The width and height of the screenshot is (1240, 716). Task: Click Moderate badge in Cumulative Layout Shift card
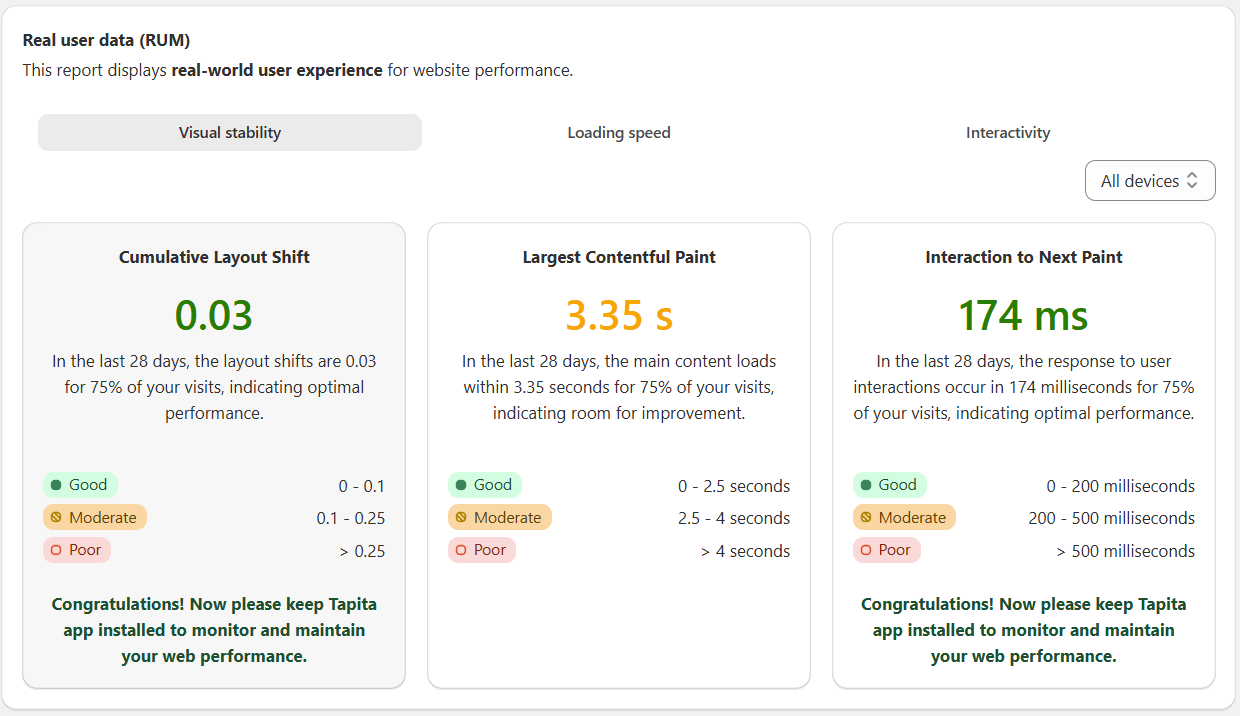[x=95, y=518]
